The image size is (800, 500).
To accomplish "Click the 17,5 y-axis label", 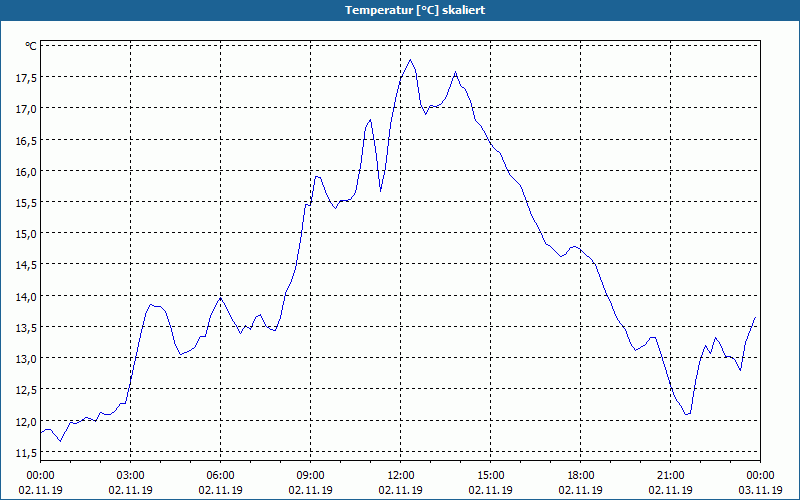I will click(x=26, y=77).
